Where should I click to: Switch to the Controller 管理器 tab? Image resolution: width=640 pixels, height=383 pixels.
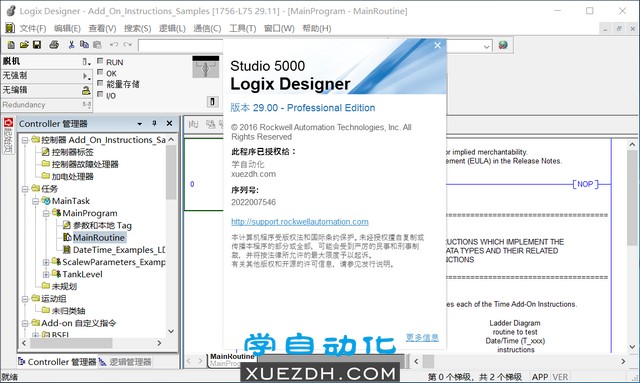(57, 362)
